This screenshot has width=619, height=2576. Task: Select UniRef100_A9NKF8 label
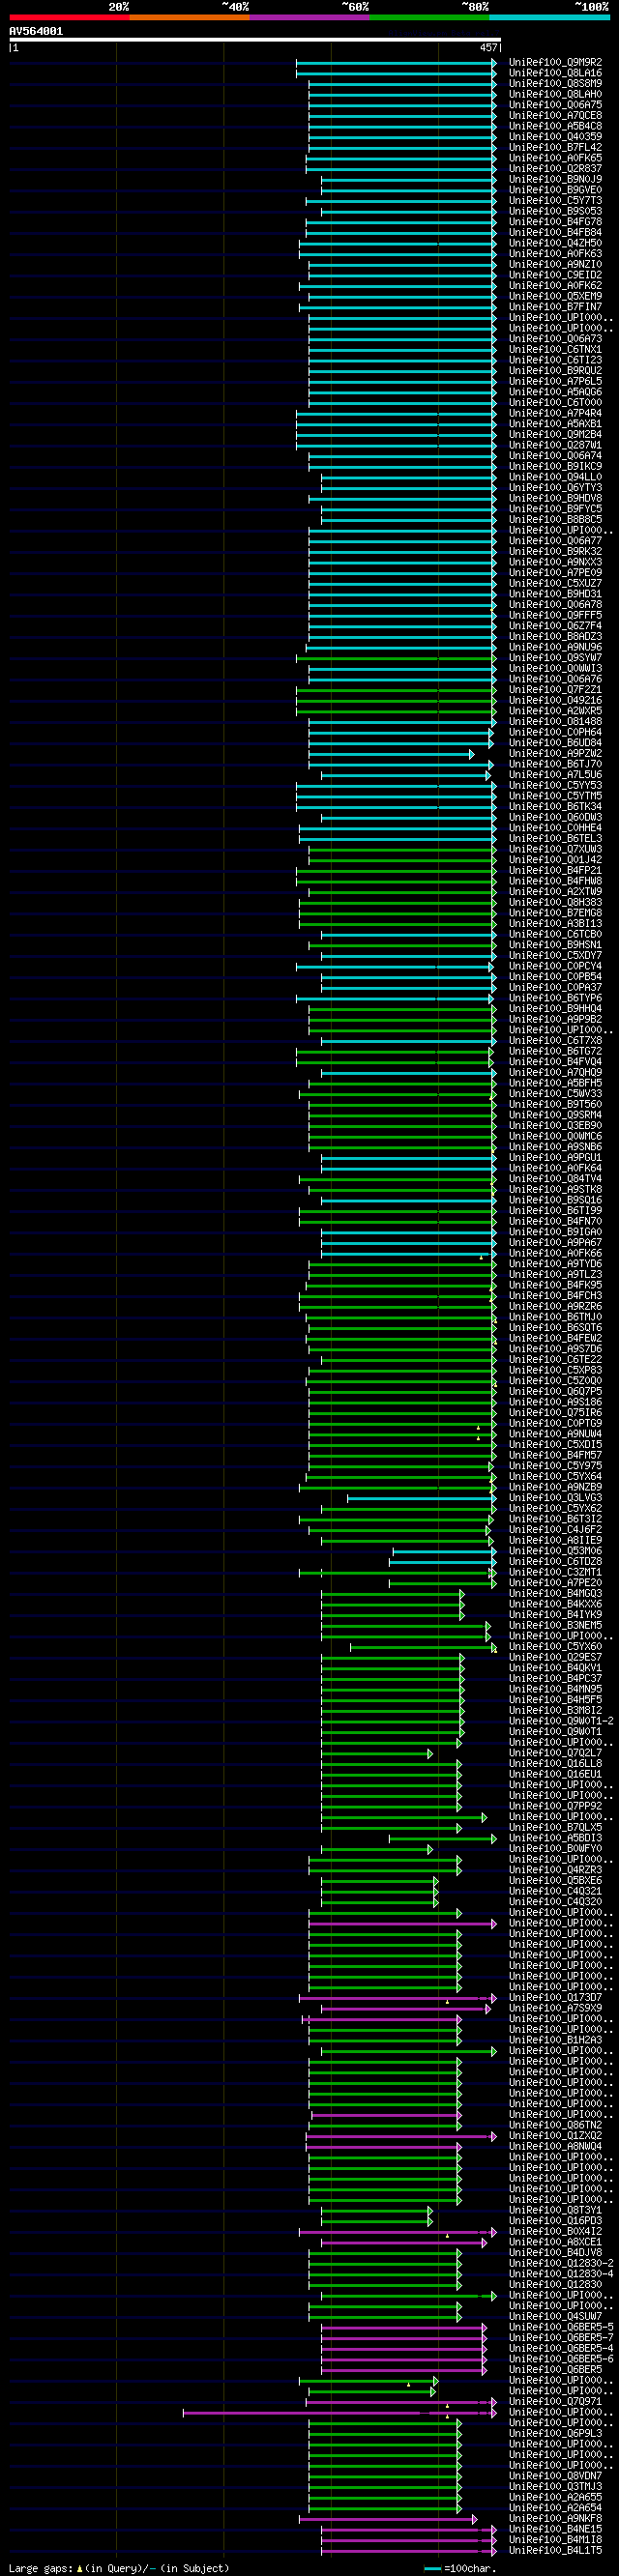[x=555, y=2518]
